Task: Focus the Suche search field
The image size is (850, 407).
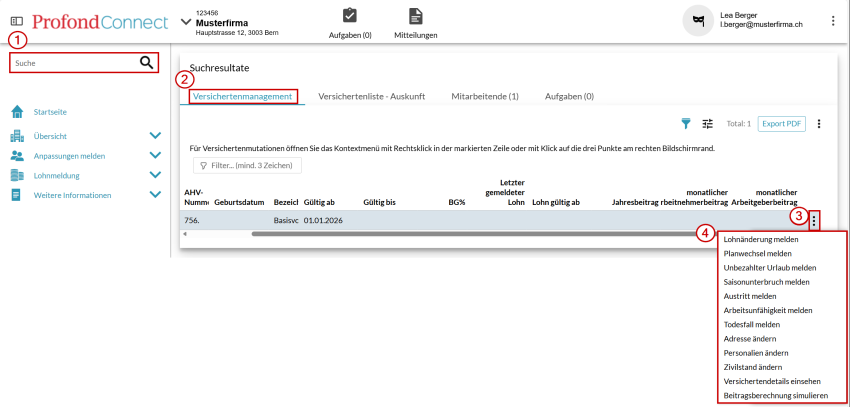Action: 84,63
